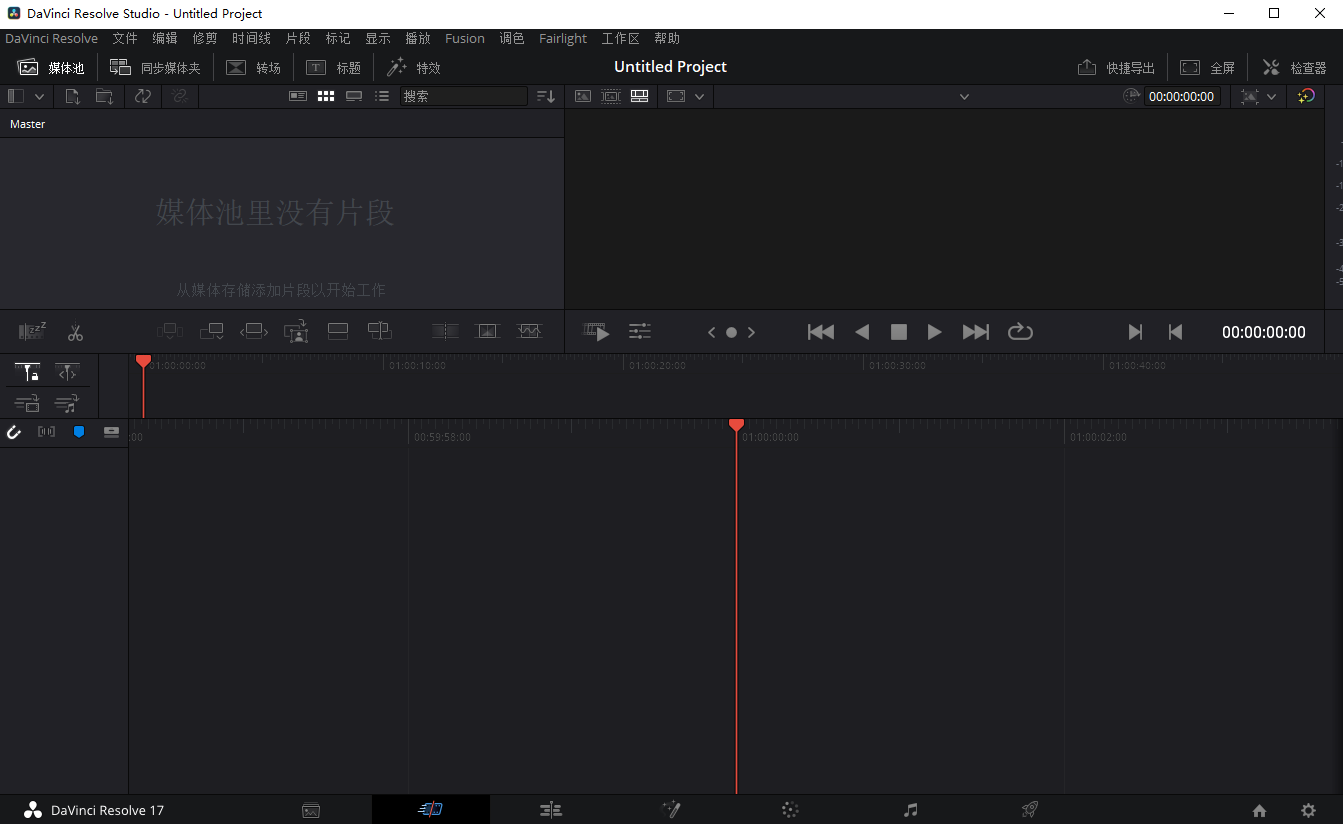The height and width of the screenshot is (824, 1343).
Task: Select source clip viewer mode icon
Action: pyautogui.click(x=583, y=96)
